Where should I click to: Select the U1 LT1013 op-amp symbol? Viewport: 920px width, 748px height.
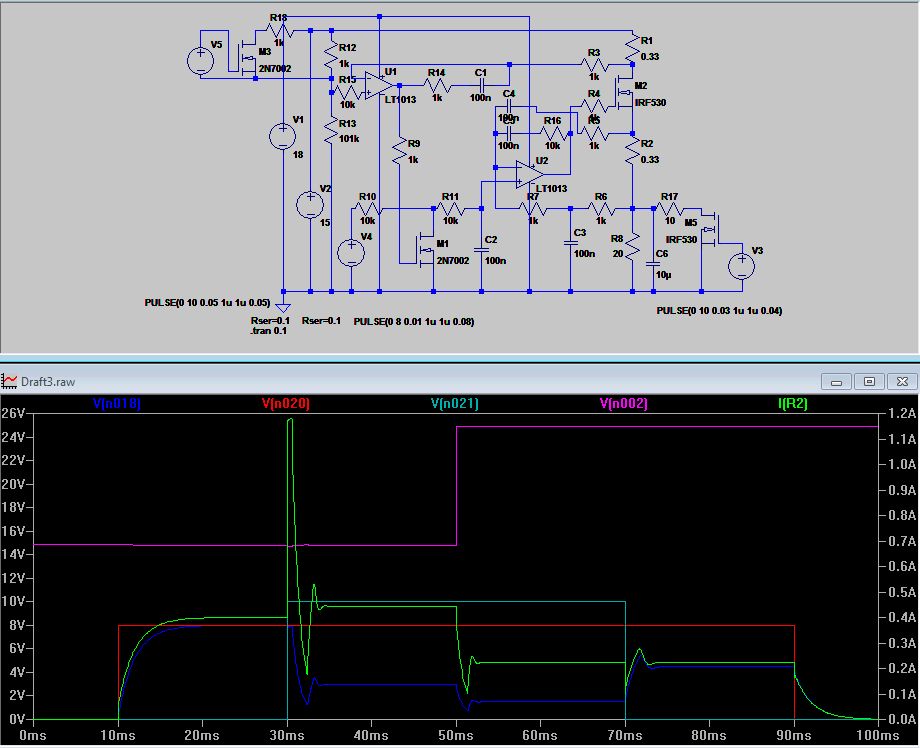click(x=380, y=86)
